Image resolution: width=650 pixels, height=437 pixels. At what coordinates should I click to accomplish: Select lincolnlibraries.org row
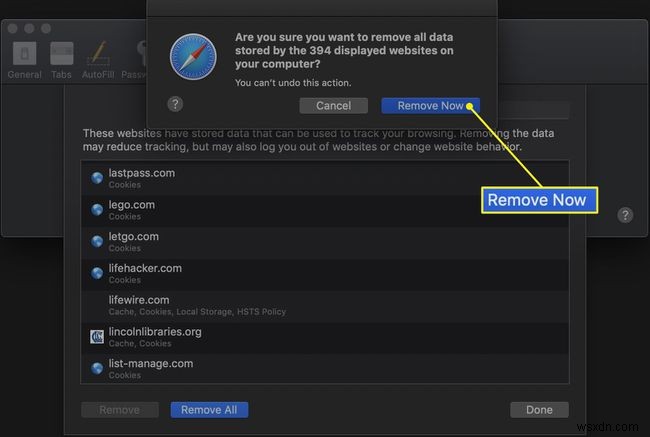(x=325, y=337)
